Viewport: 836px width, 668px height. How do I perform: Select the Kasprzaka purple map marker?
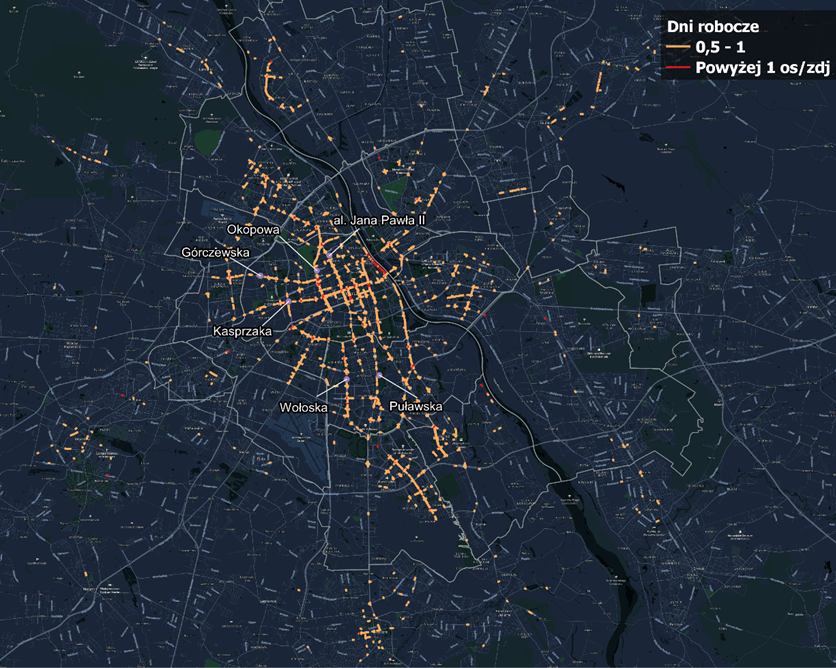pos(287,301)
